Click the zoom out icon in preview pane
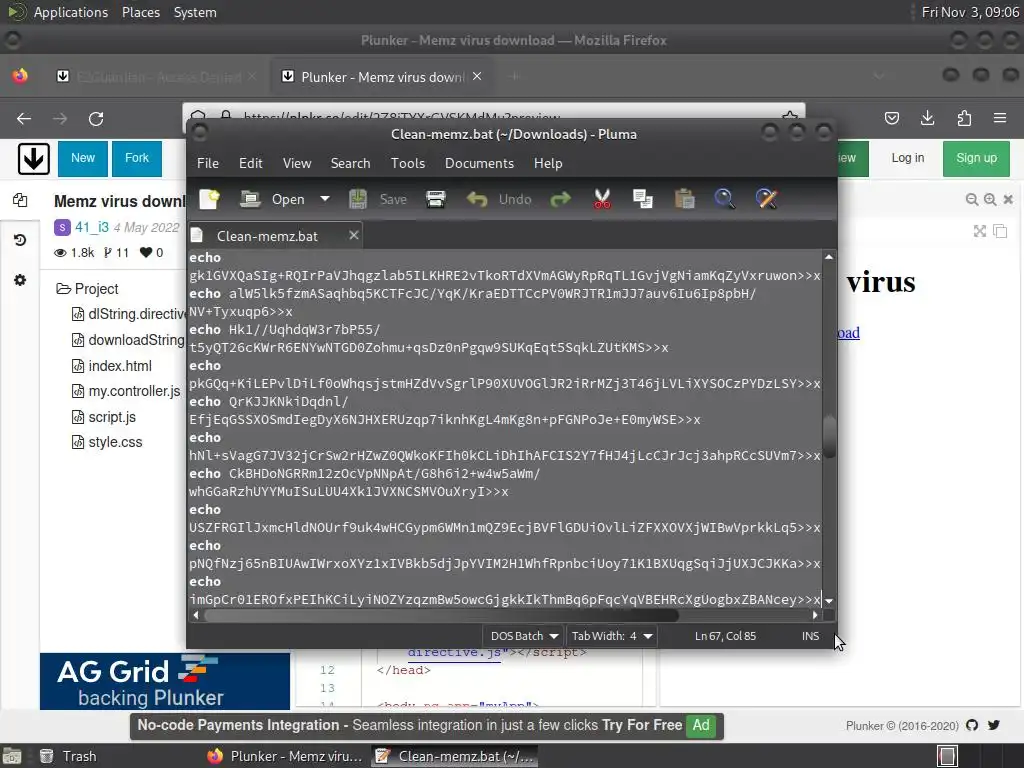This screenshot has width=1024, height=768. tap(972, 200)
